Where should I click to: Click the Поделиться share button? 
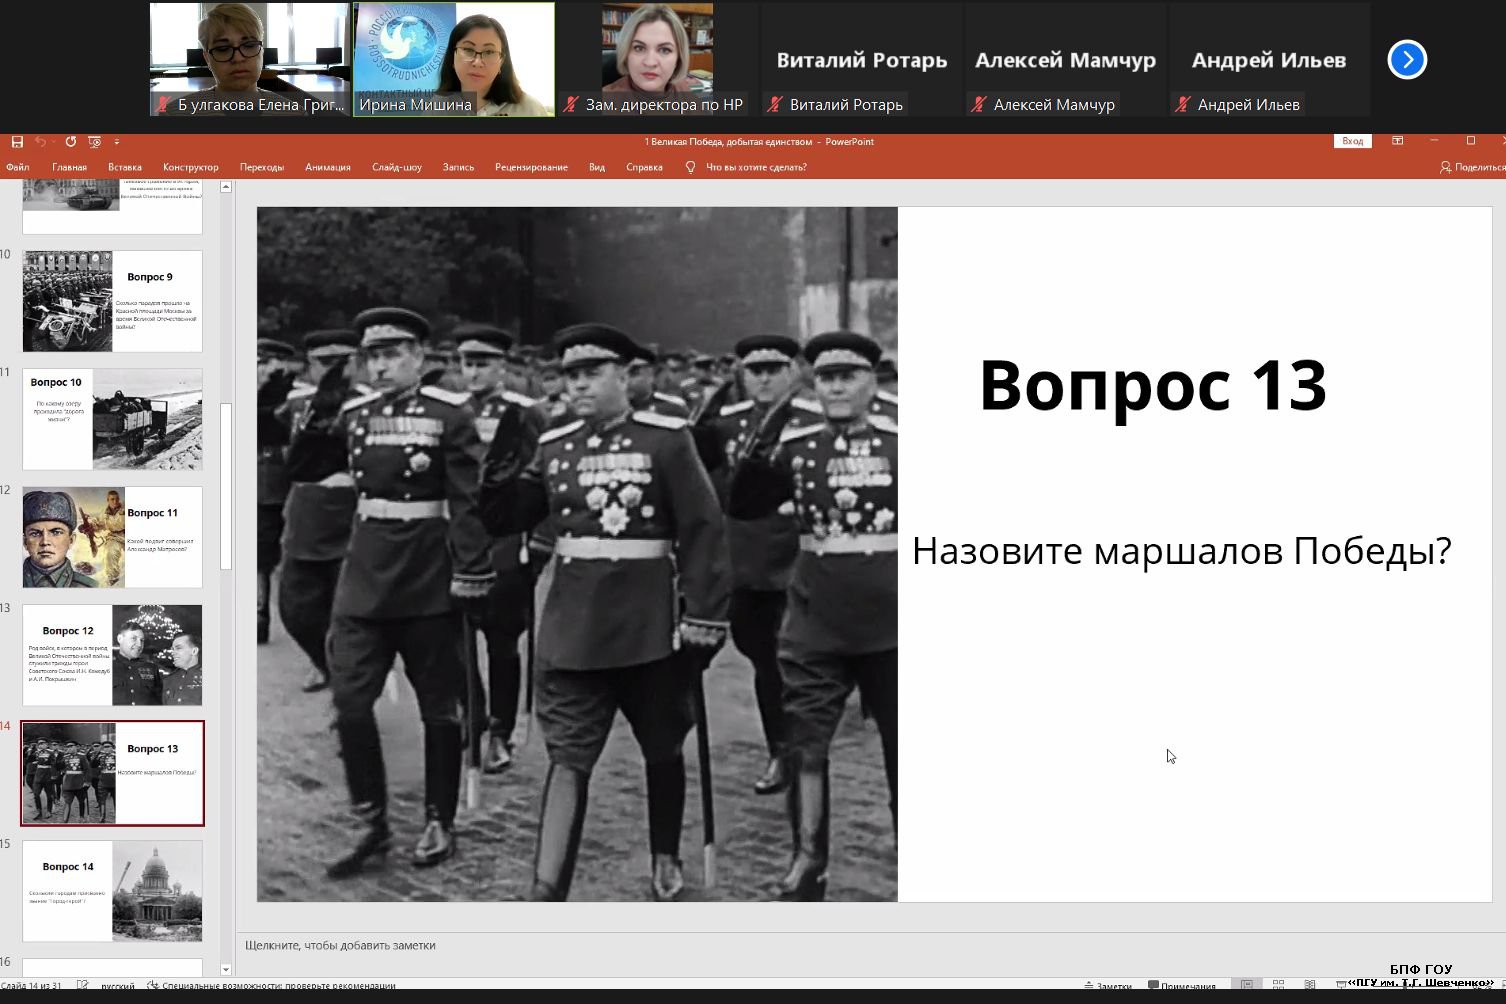[x=1472, y=167]
